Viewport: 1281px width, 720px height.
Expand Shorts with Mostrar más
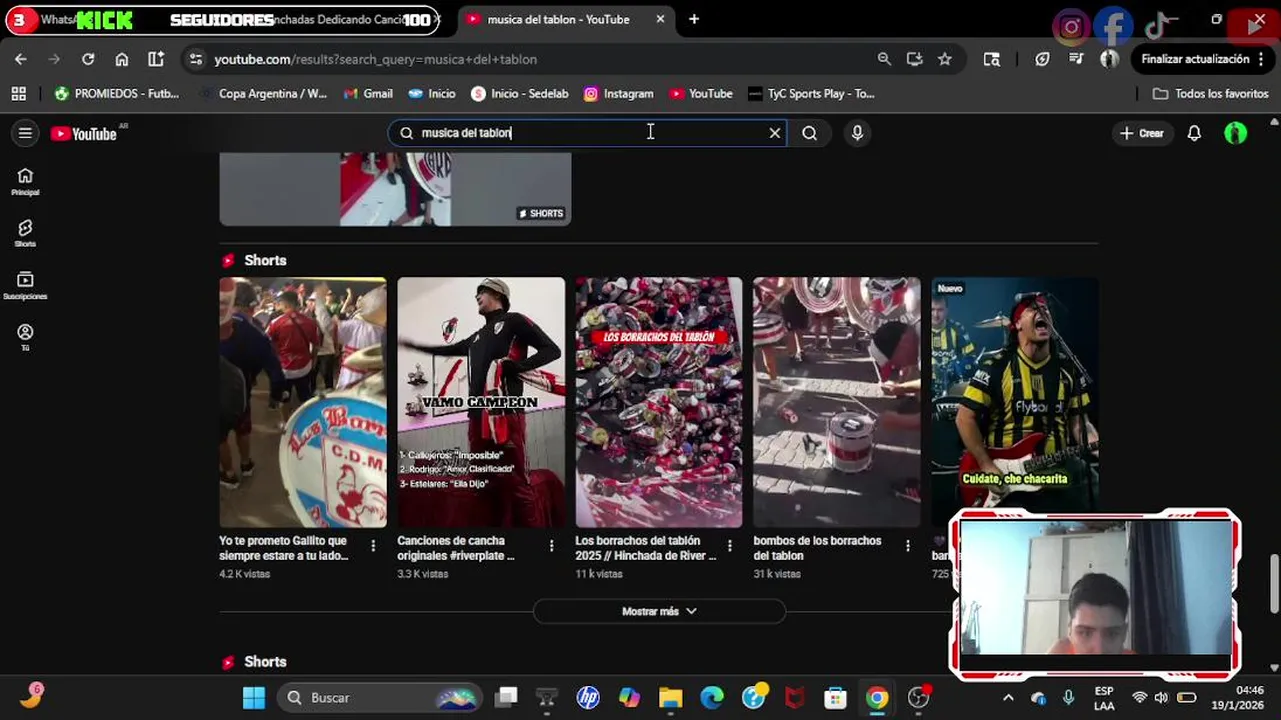[x=659, y=611]
